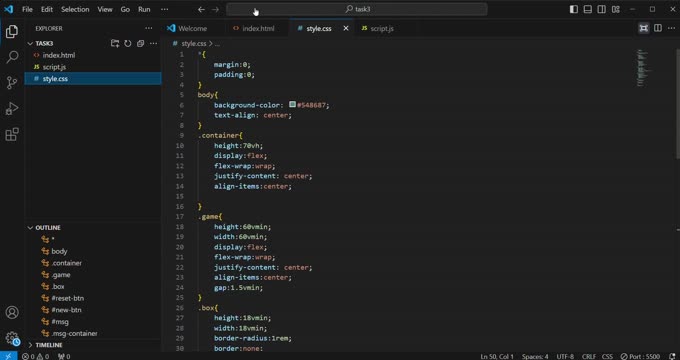Click Ln 50, Col 1 go to line

497,357
